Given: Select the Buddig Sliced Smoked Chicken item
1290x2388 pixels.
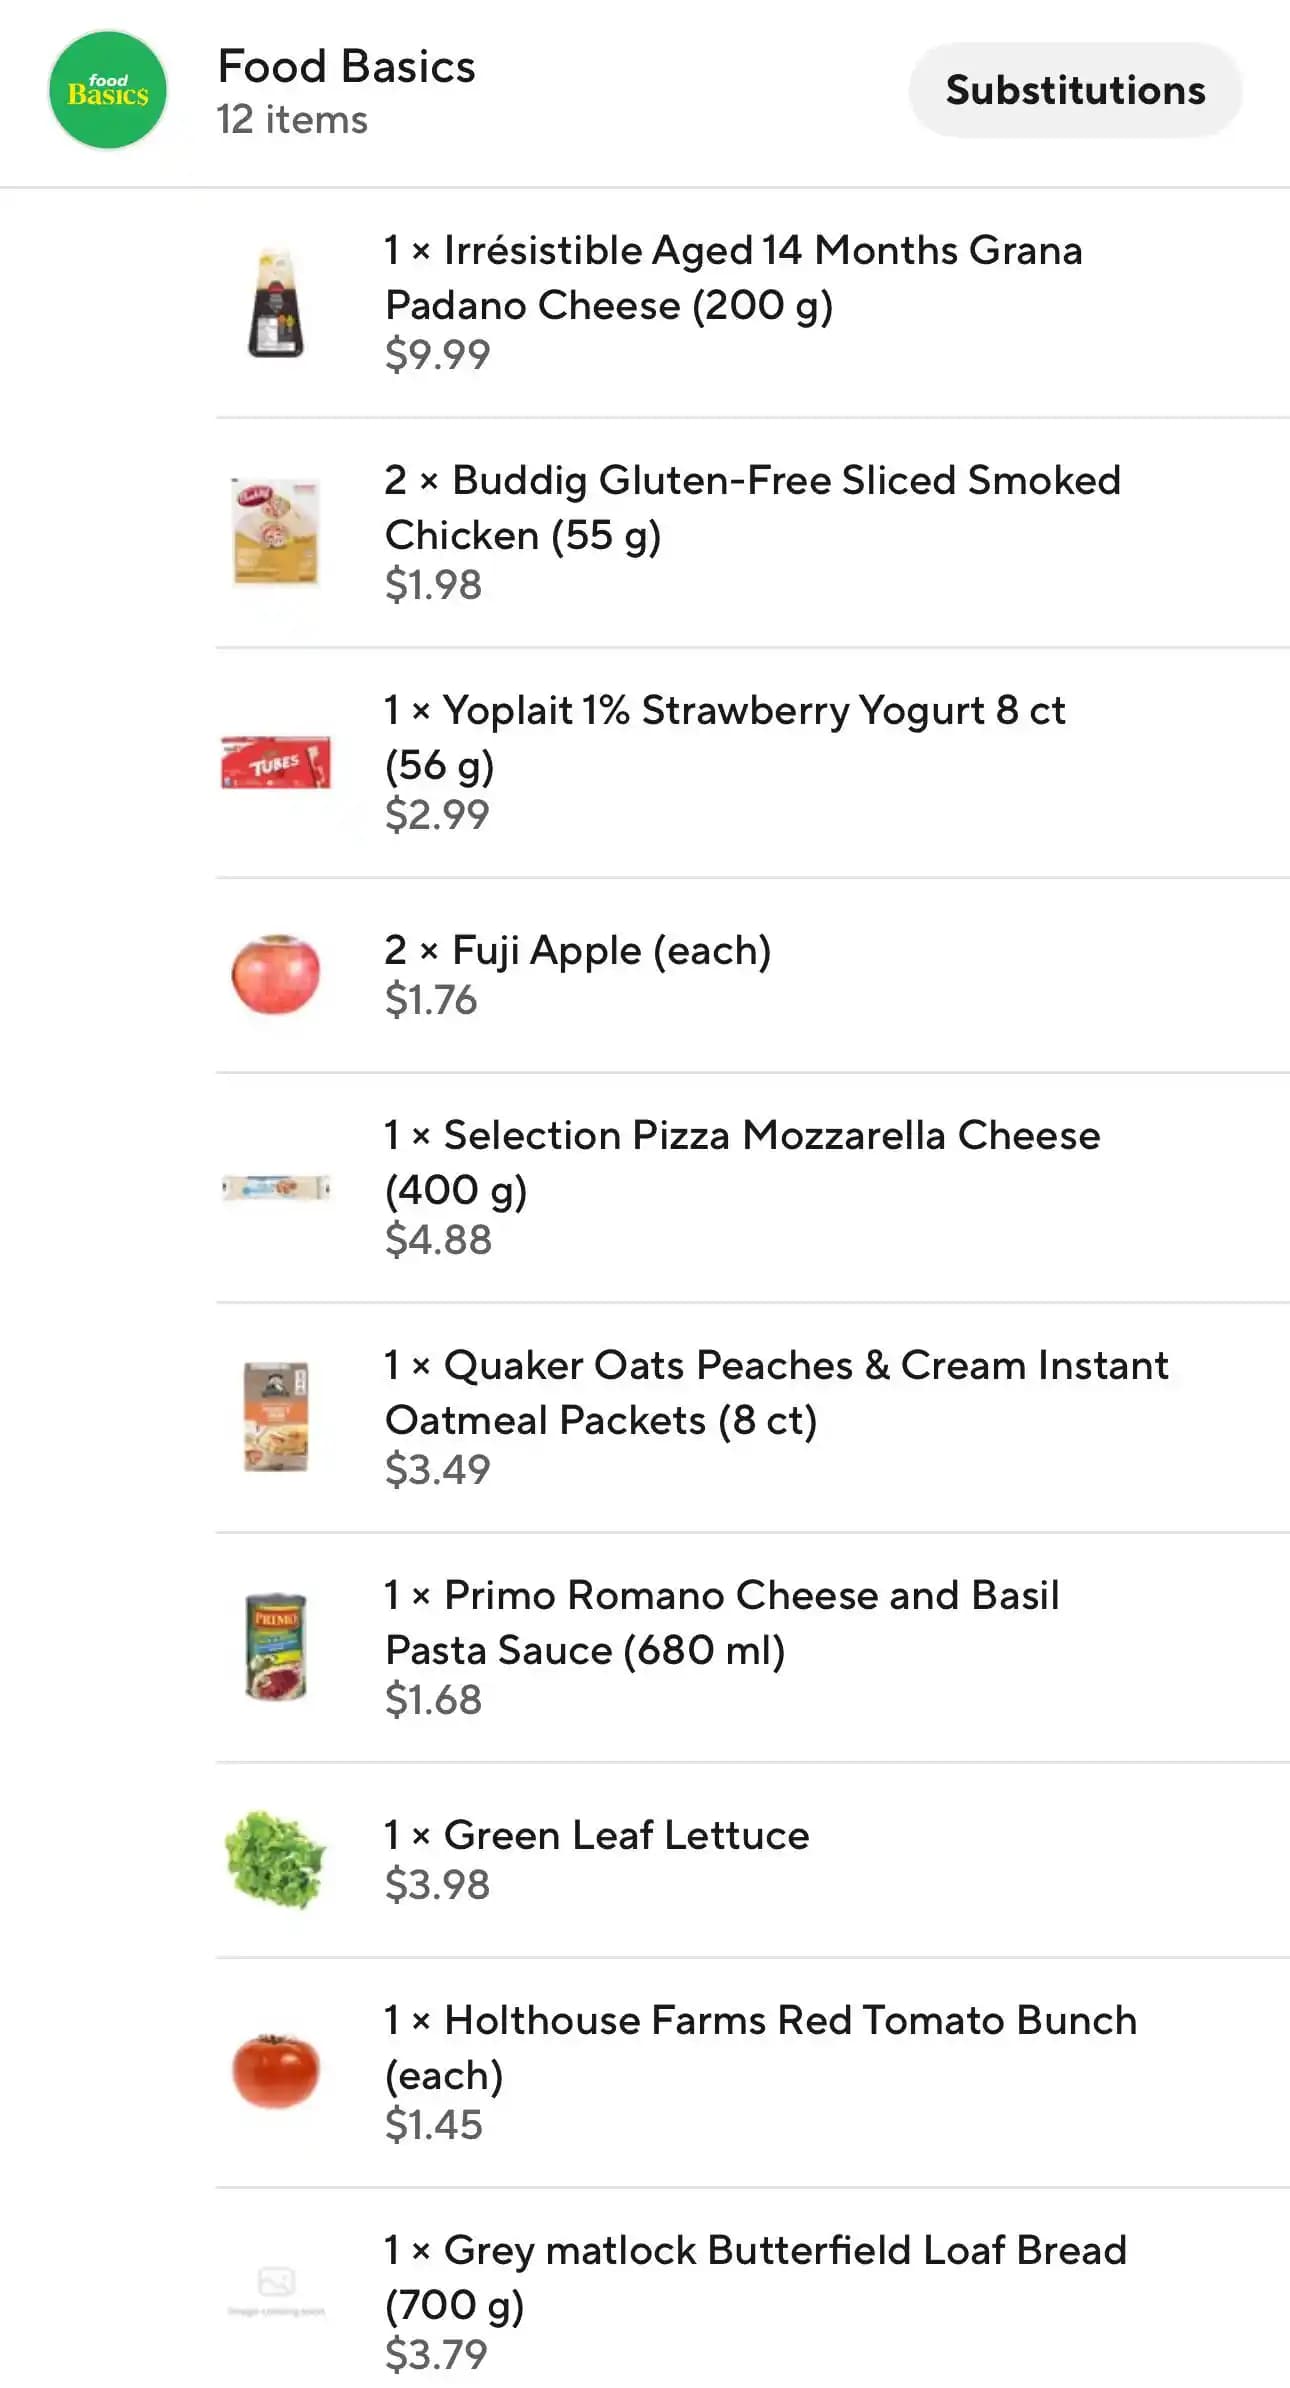Looking at the screenshot, I should coord(752,507).
